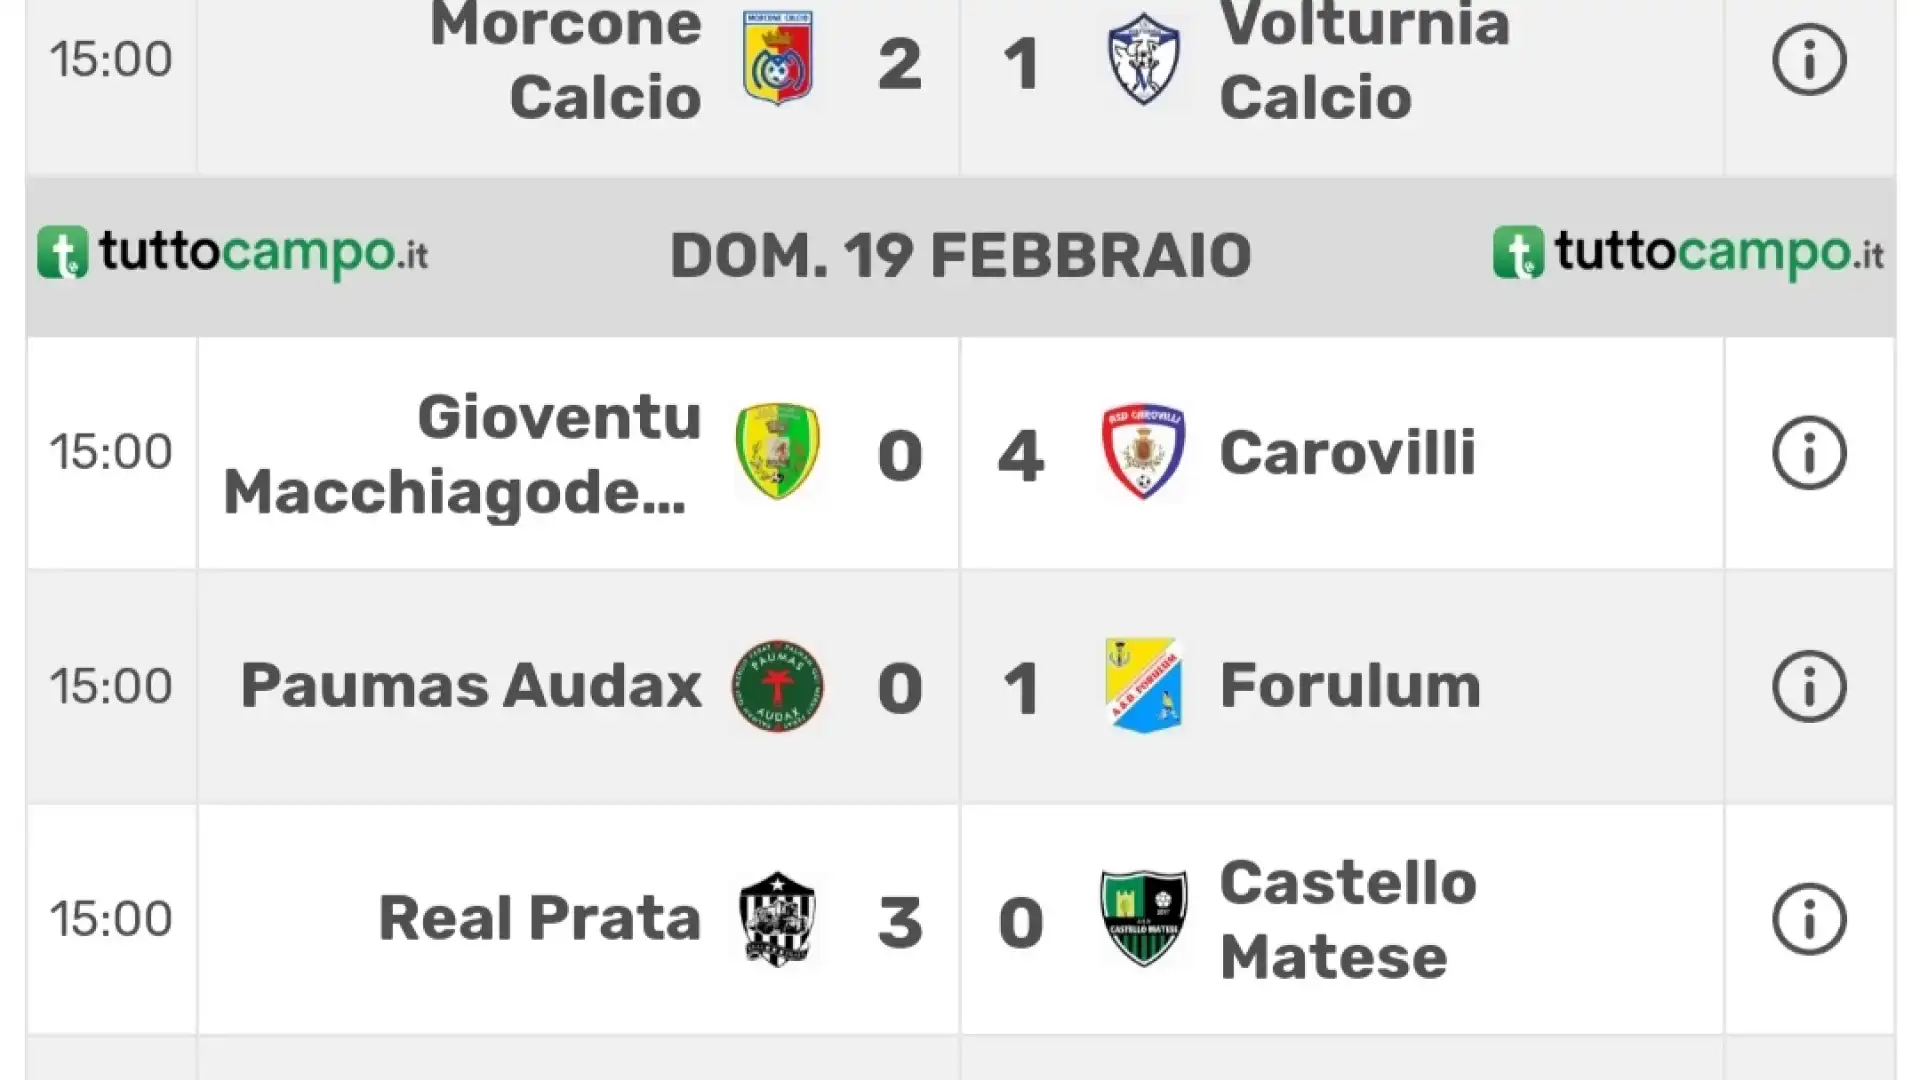1920x1080 pixels.
Task: Click the Morcone Calcio crest
Action: (x=778, y=58)
